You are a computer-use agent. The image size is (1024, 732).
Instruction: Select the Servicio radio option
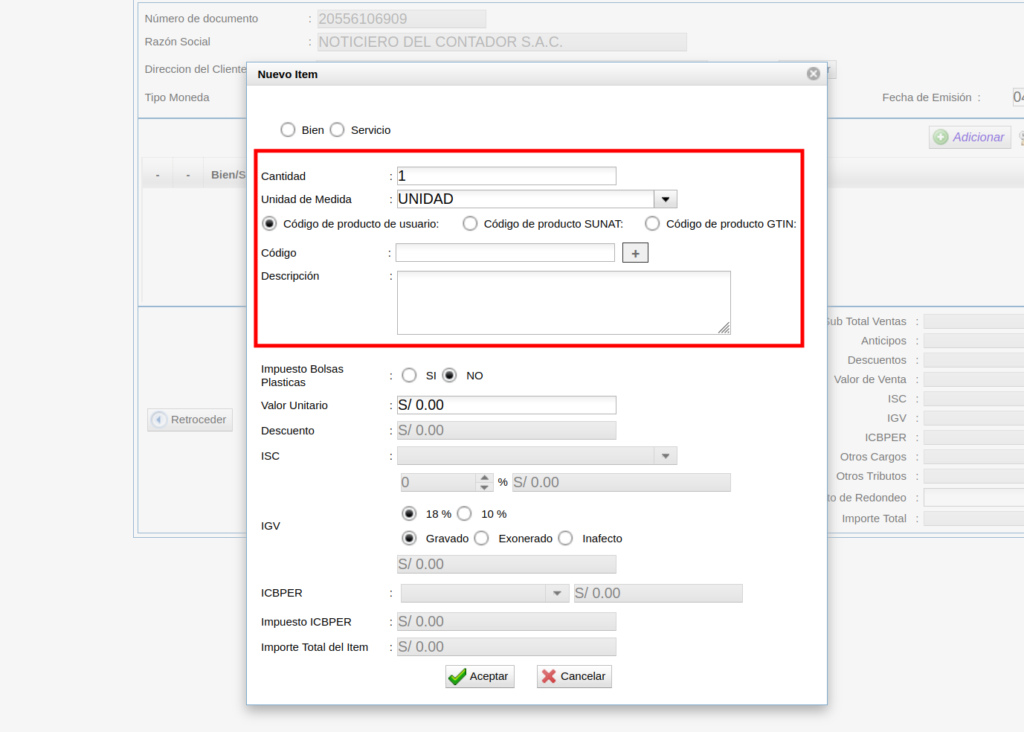click(x=337, y=130)
